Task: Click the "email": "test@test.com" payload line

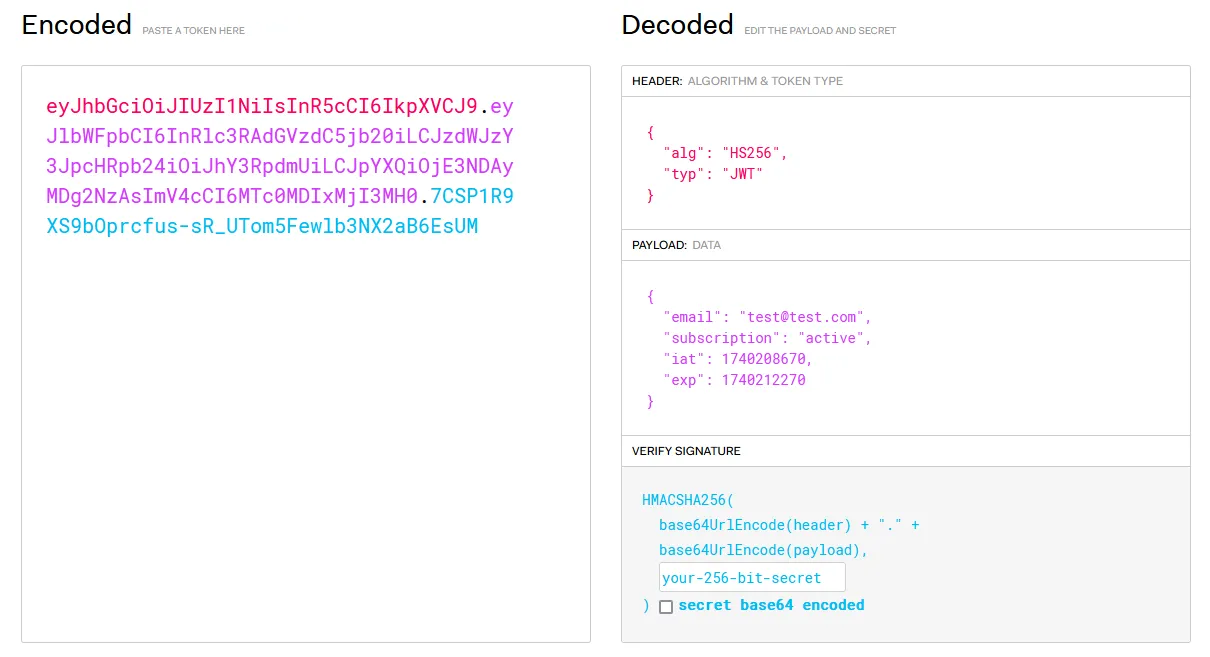Action: click(x=767, y=317)
